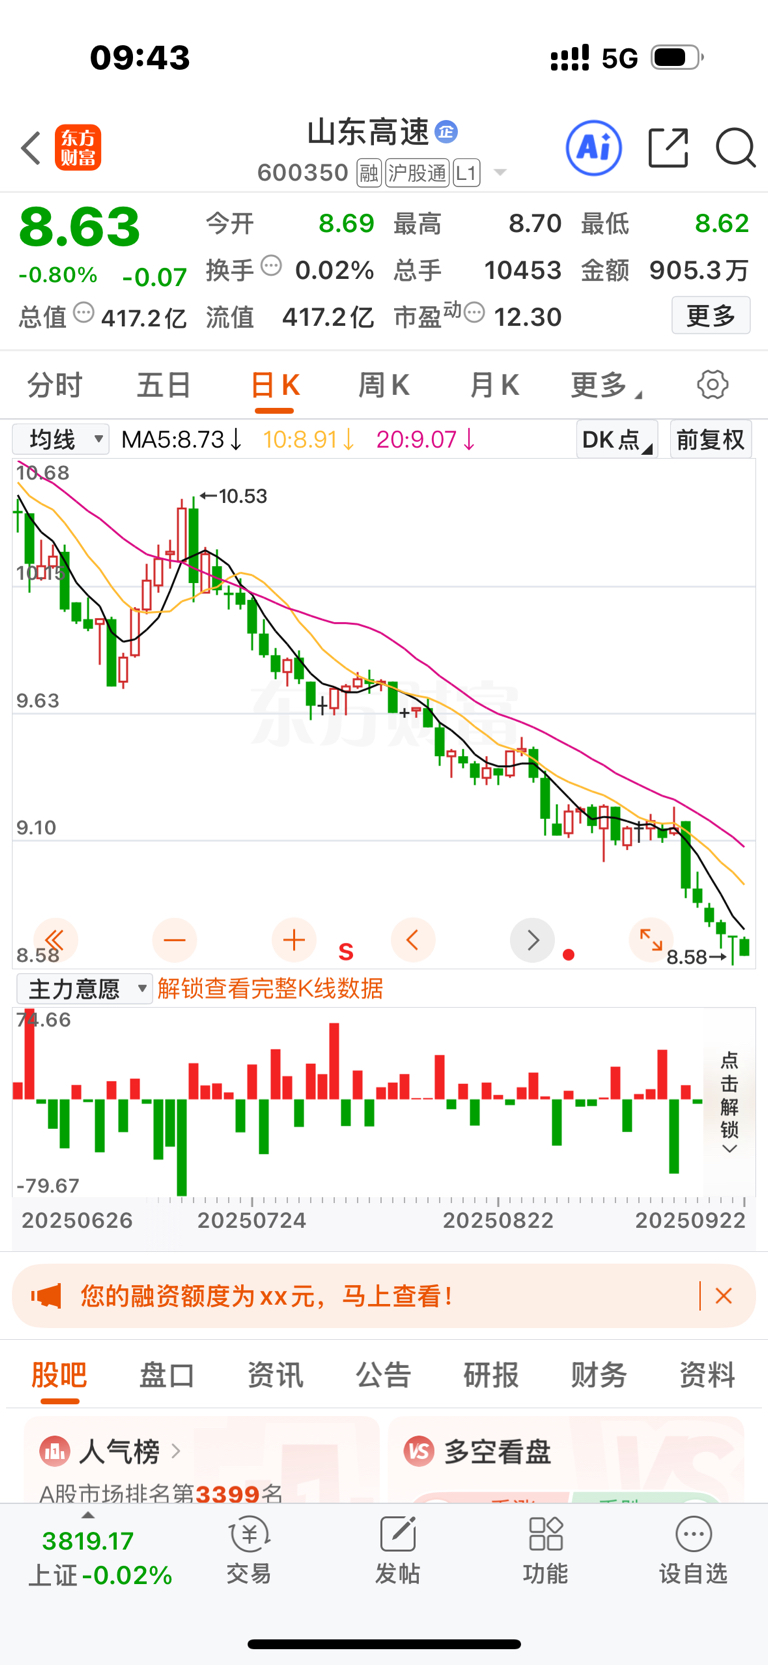Expand the 上证 index bar arrow

point(88,1516)
